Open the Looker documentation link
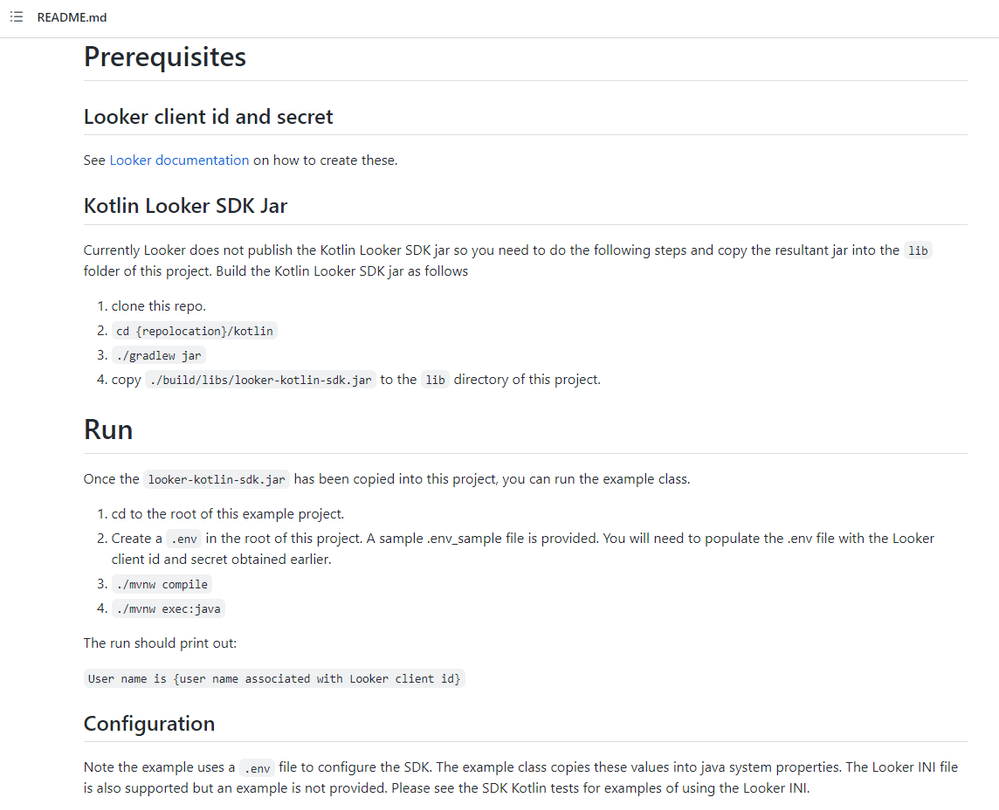The height and width of the screenshot is (810, 999). click(179, 161)
